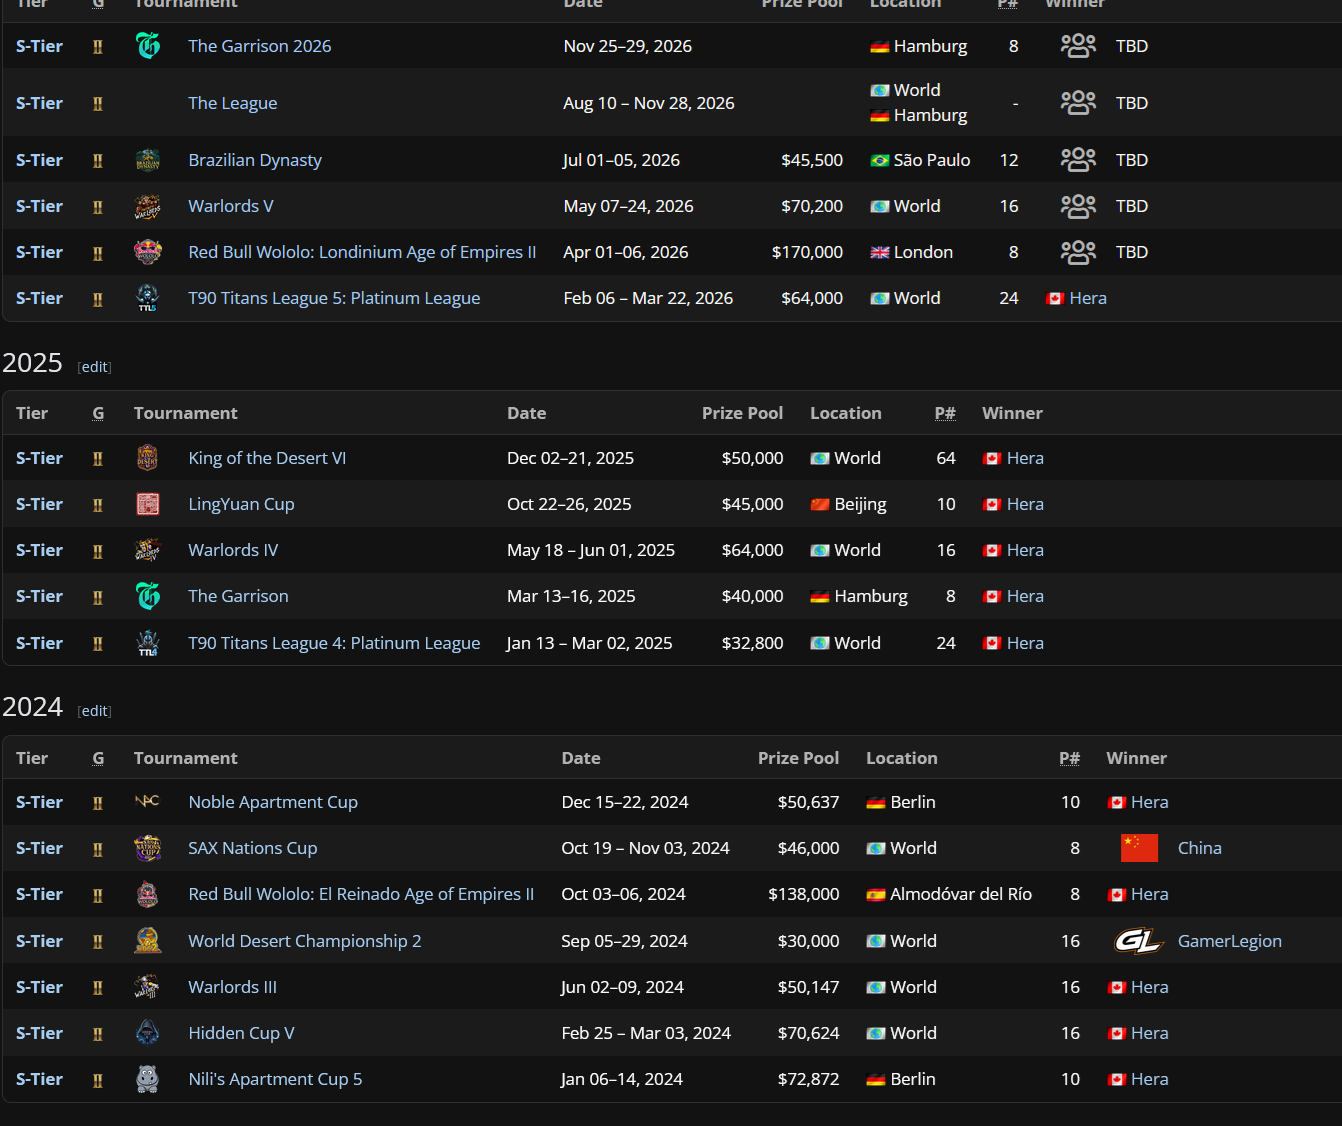This screenshot has height=1126, width=1342.
Task: Open the Brazilian Dynasty tournament link
Action: click(x=255, y=160)
